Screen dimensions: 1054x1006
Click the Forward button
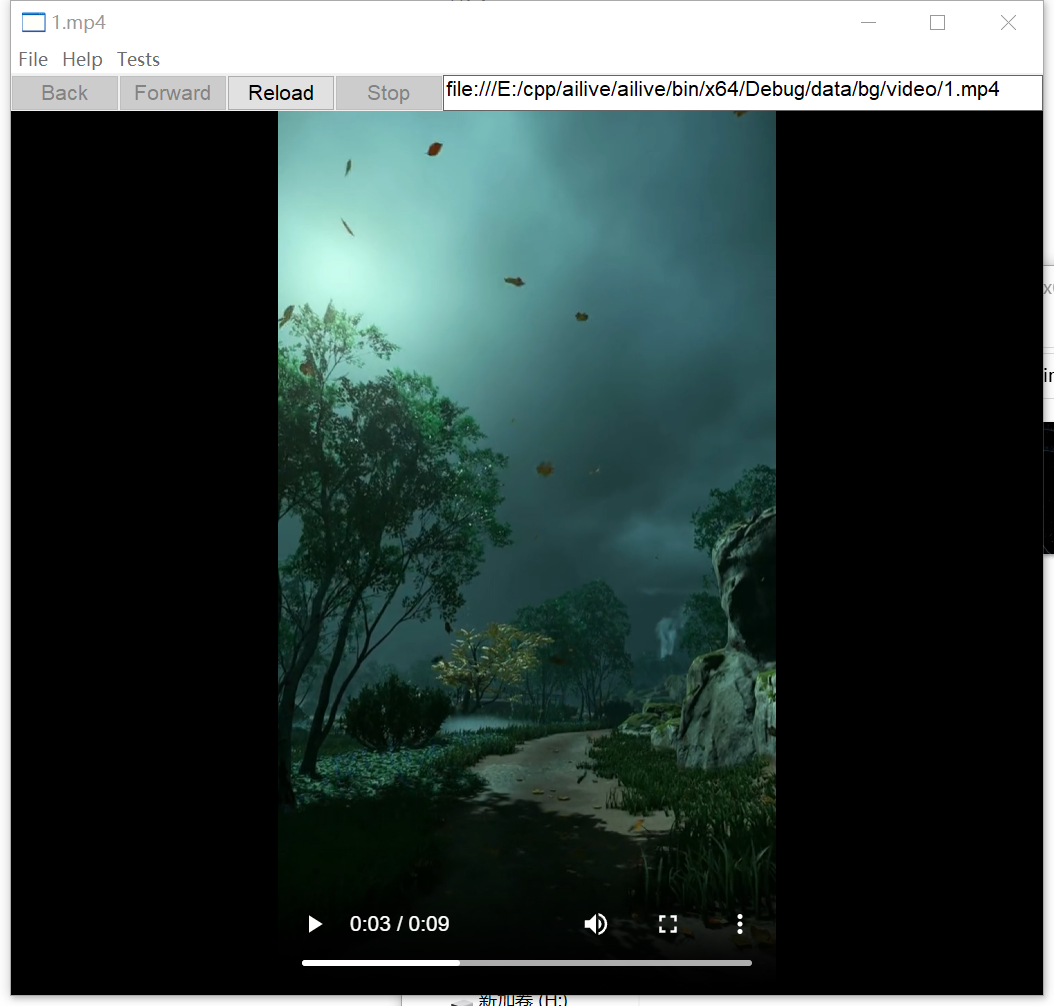173,93
